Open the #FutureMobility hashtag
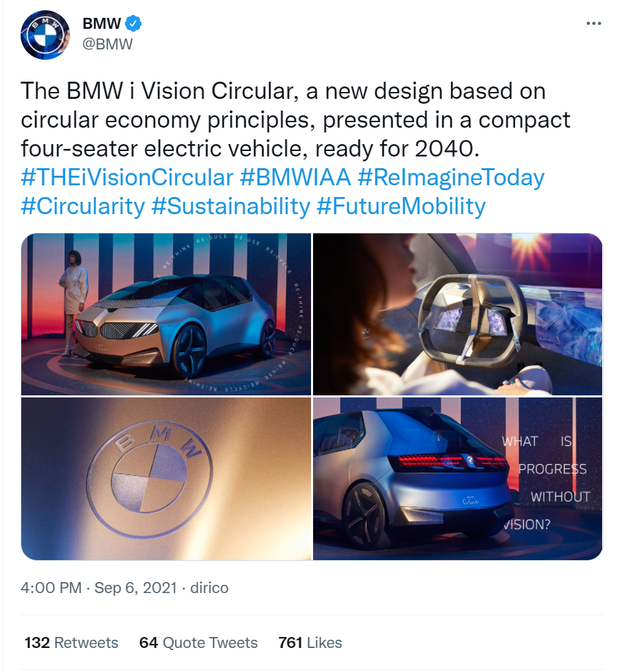The width and height of the screenshot is (620, 672). click(x=400, y=206)
